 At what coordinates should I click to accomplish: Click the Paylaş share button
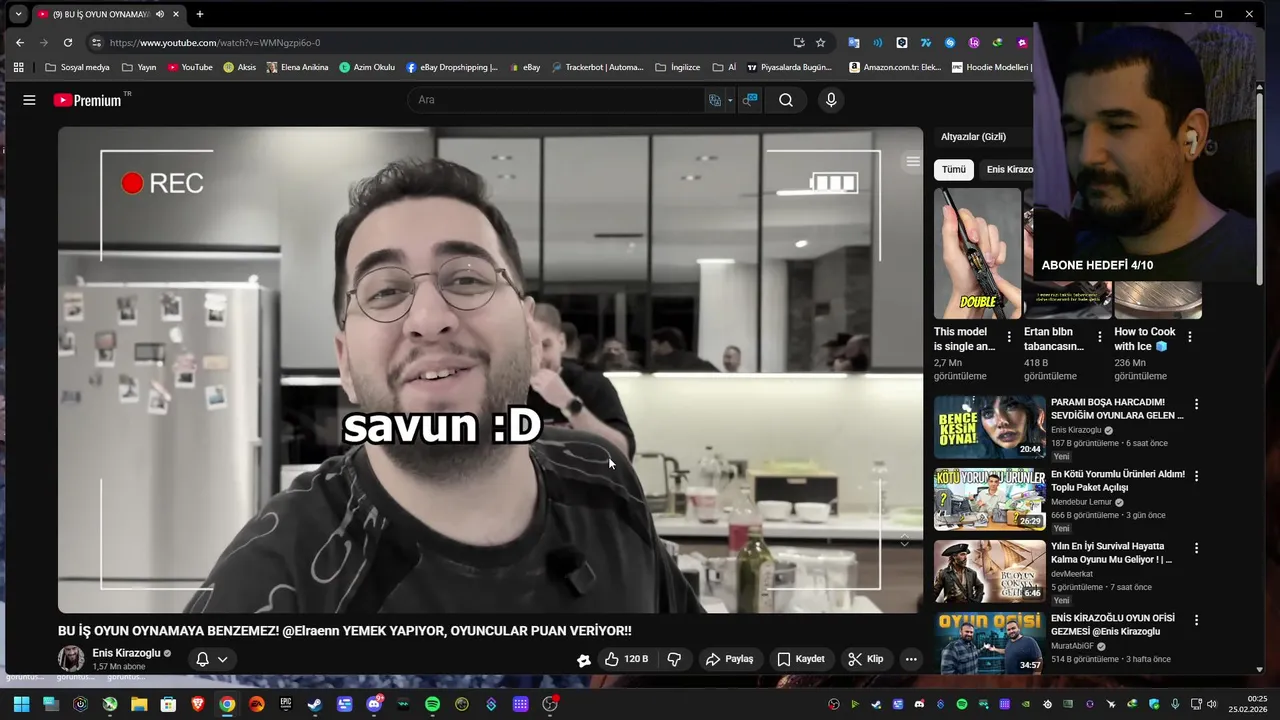pyautogui.click(x=729, y=659)
